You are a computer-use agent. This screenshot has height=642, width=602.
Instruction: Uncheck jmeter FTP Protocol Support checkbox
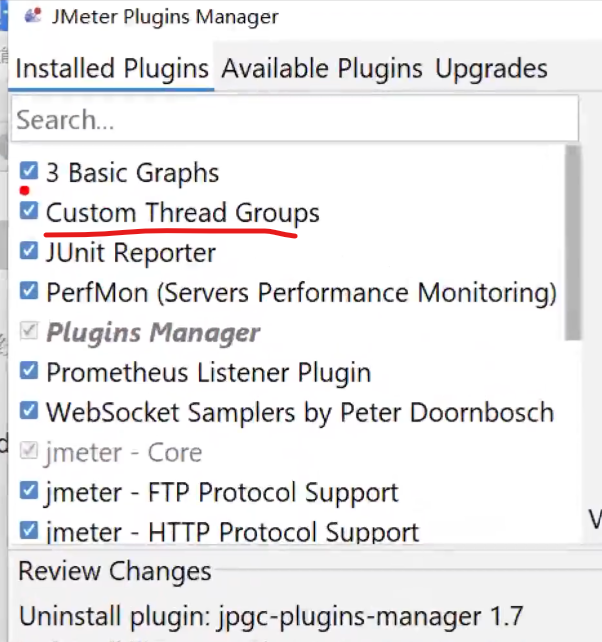29,492
